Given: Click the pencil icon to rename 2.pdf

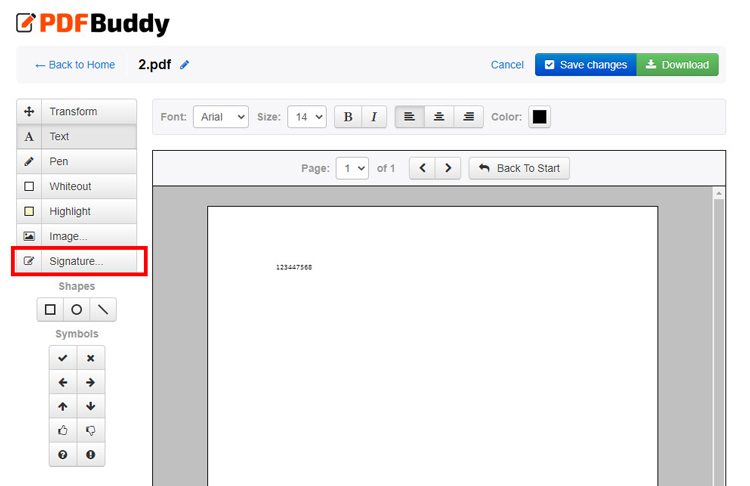Looking at the screenshot, I should pos(184,65).
